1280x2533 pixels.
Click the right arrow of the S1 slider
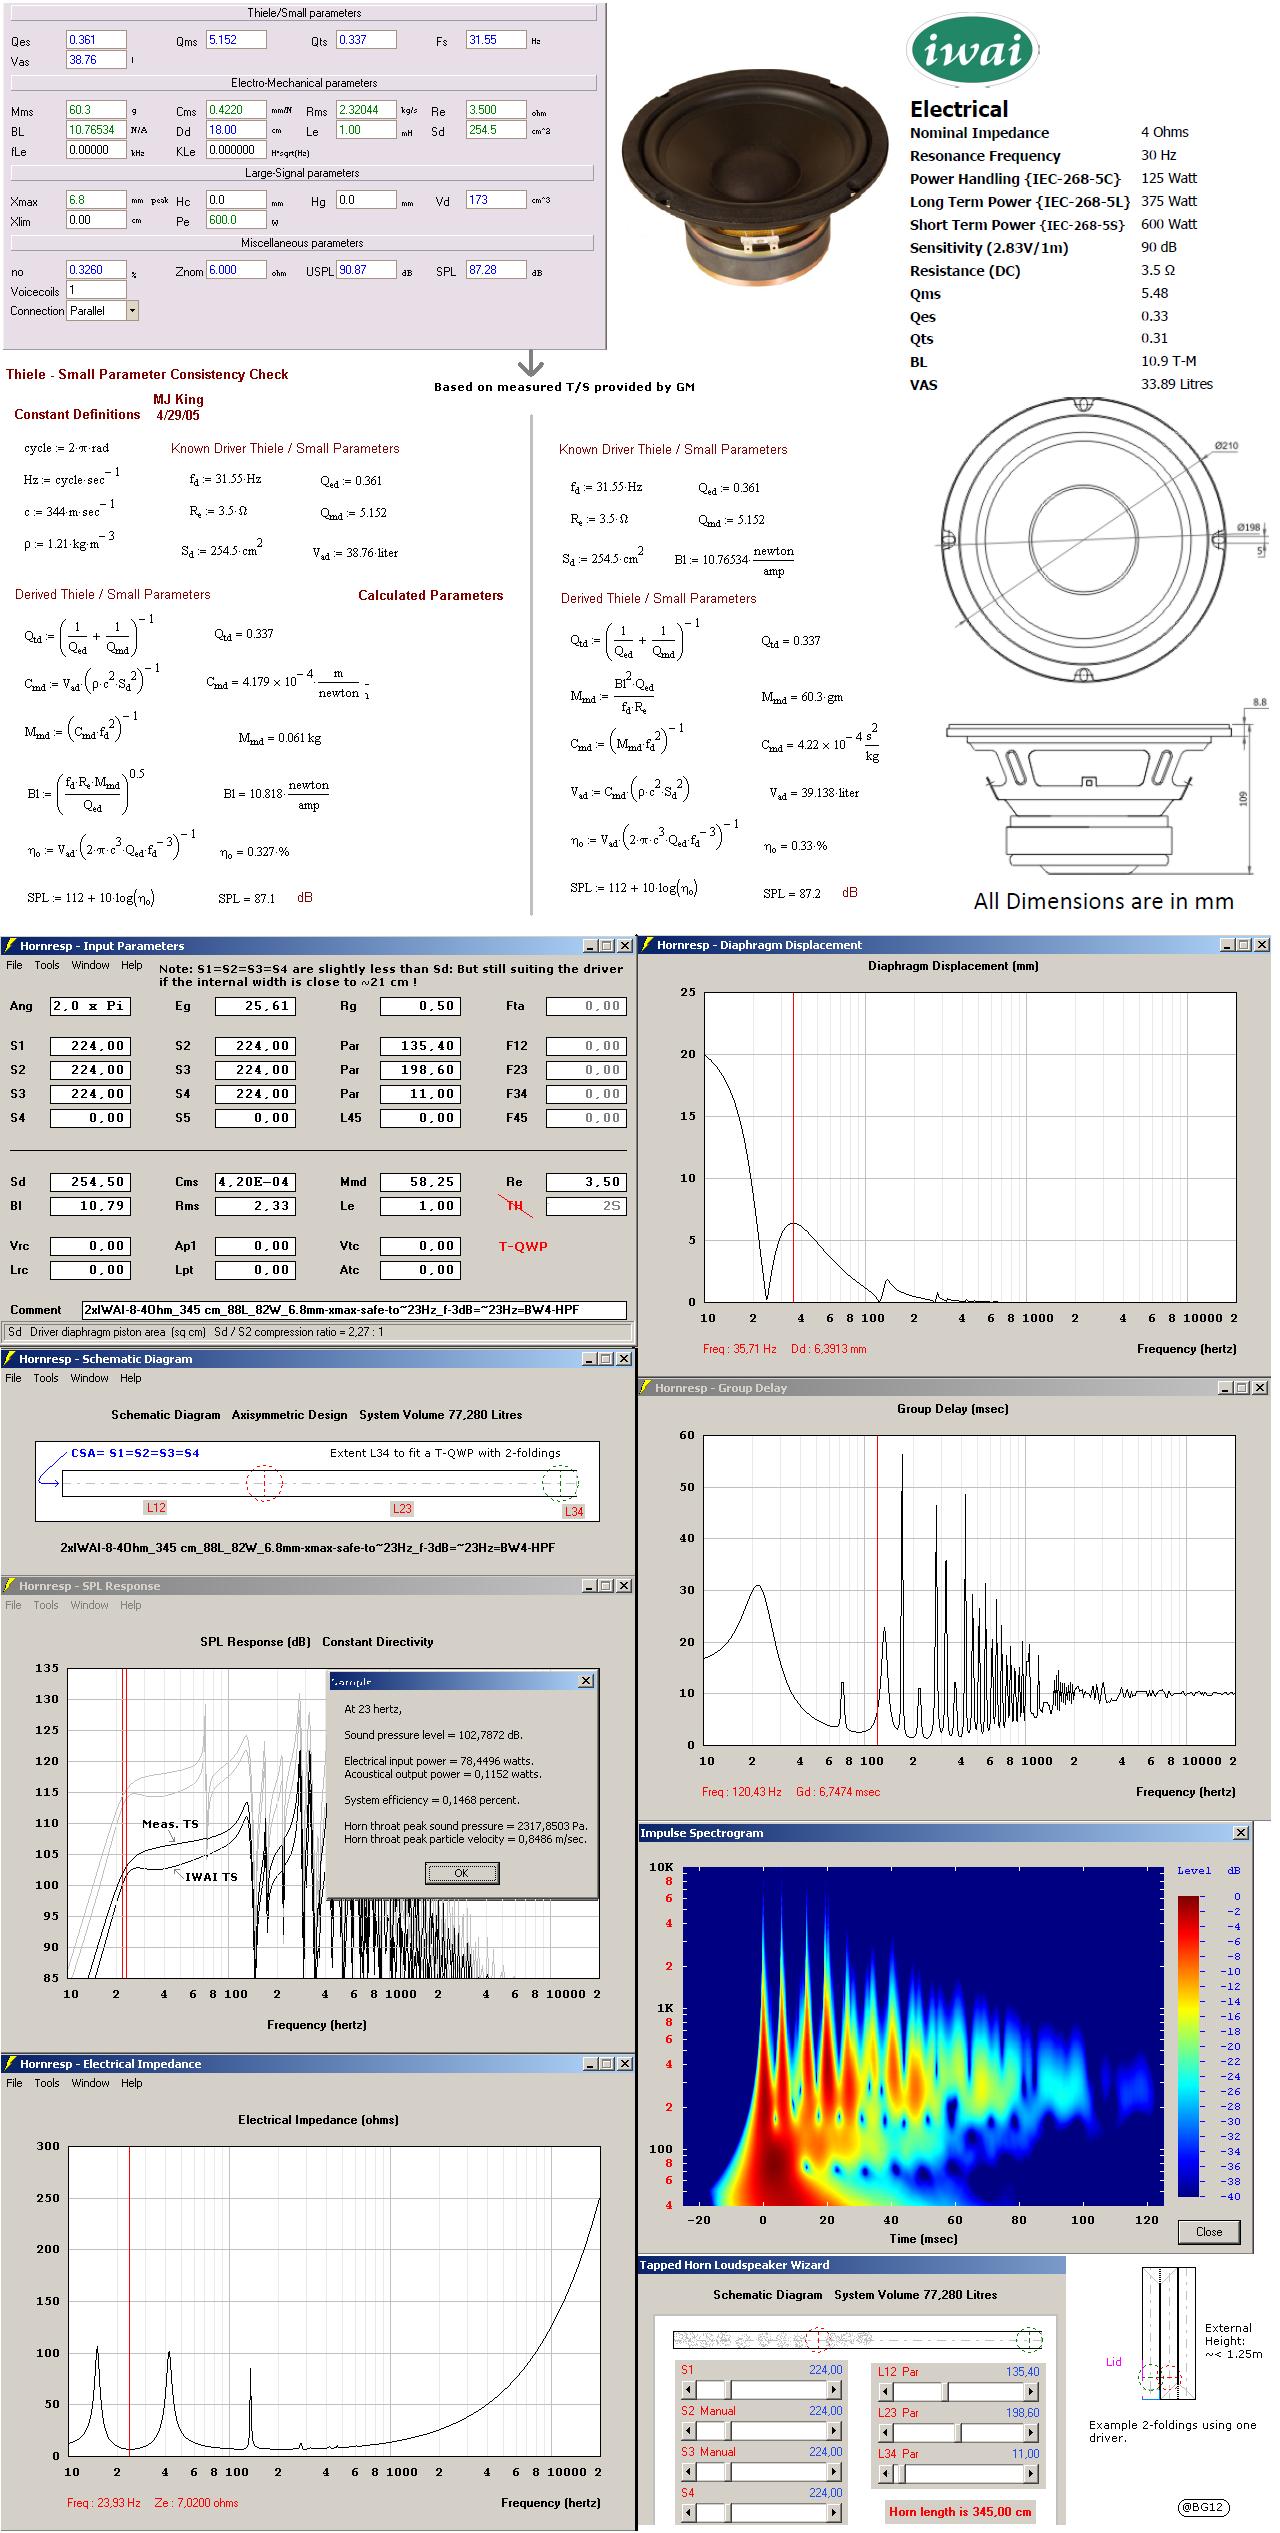coord(835,2392)
